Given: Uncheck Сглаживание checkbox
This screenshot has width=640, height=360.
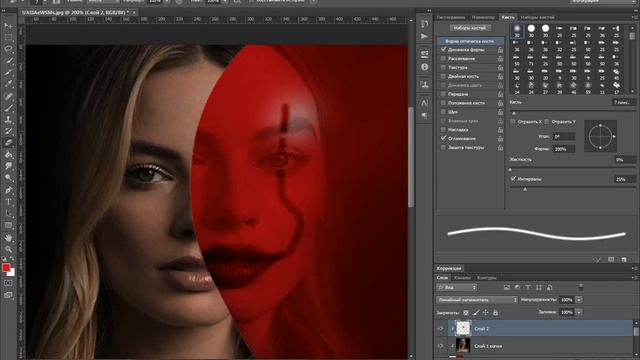Looking at the screenshot, I should (443, 138).
